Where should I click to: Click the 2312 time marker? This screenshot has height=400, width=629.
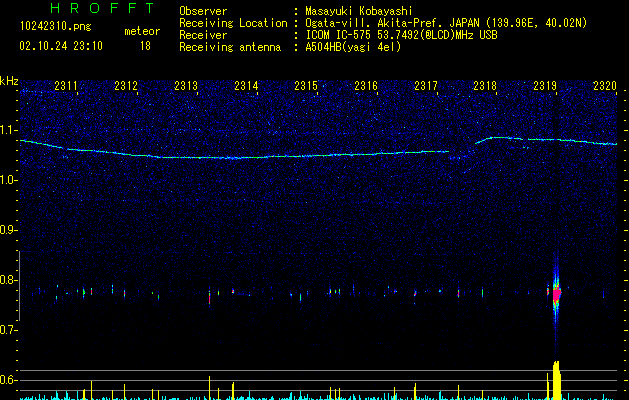(x=126, y=86)
